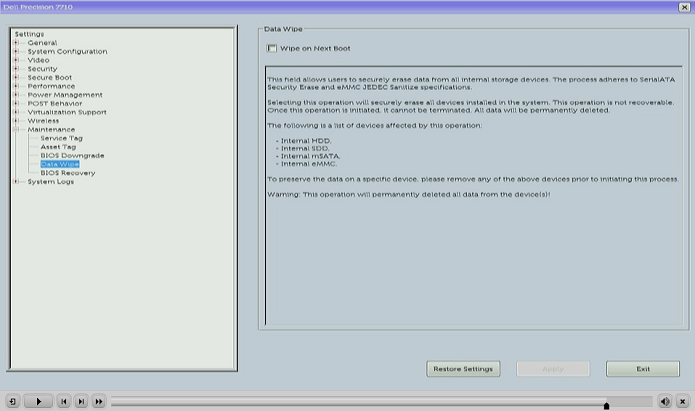The image size is (695, 411).
Task: Expand the System Logs node
Action: point(16,182)
